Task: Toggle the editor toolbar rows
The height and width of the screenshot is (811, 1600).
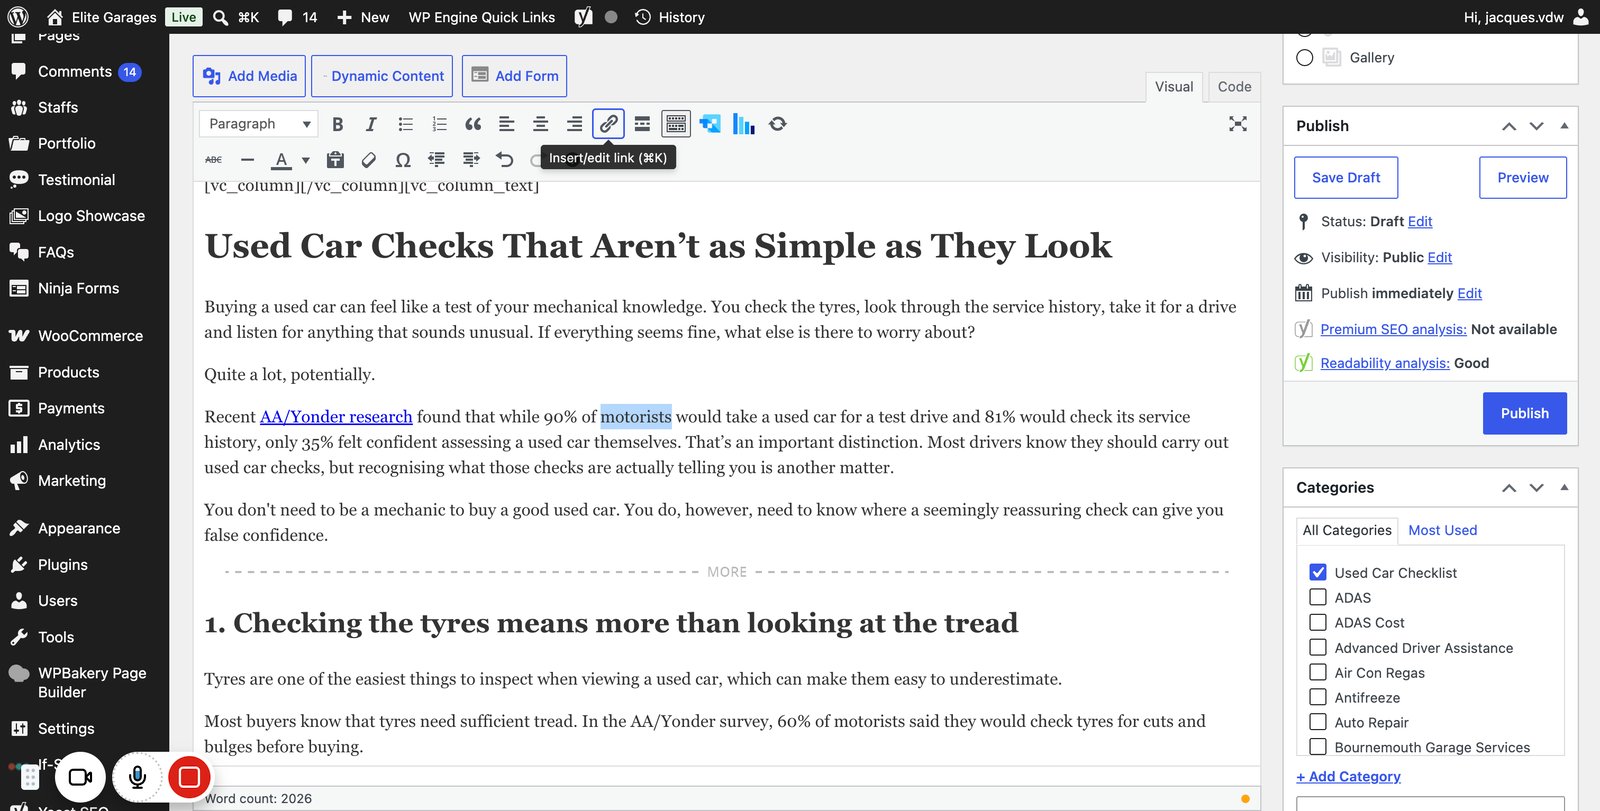Action: tap(676, 124)
